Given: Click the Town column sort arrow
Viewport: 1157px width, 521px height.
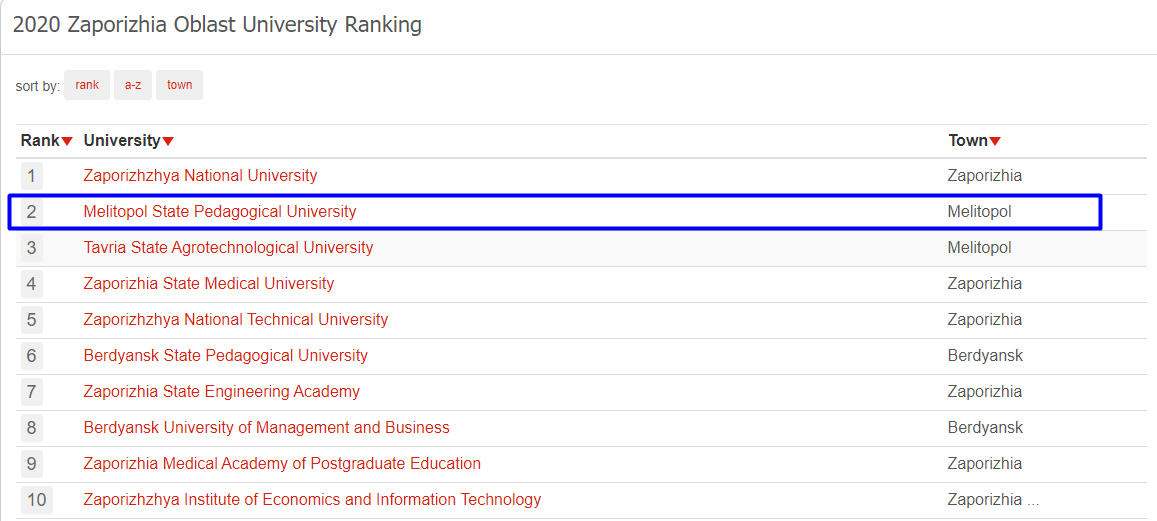Looking at the screenshot, I should coord(995,141).
